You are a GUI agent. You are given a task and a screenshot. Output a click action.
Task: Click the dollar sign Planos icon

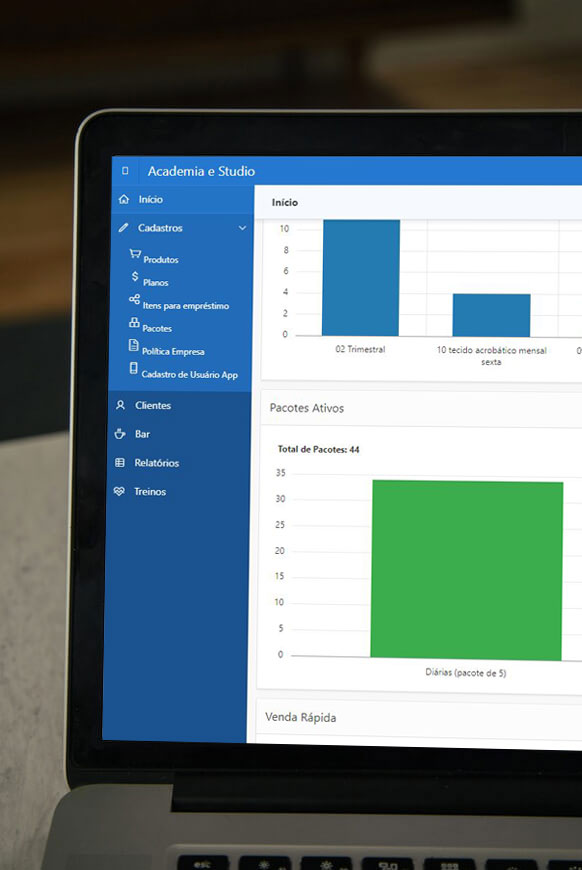135,276
